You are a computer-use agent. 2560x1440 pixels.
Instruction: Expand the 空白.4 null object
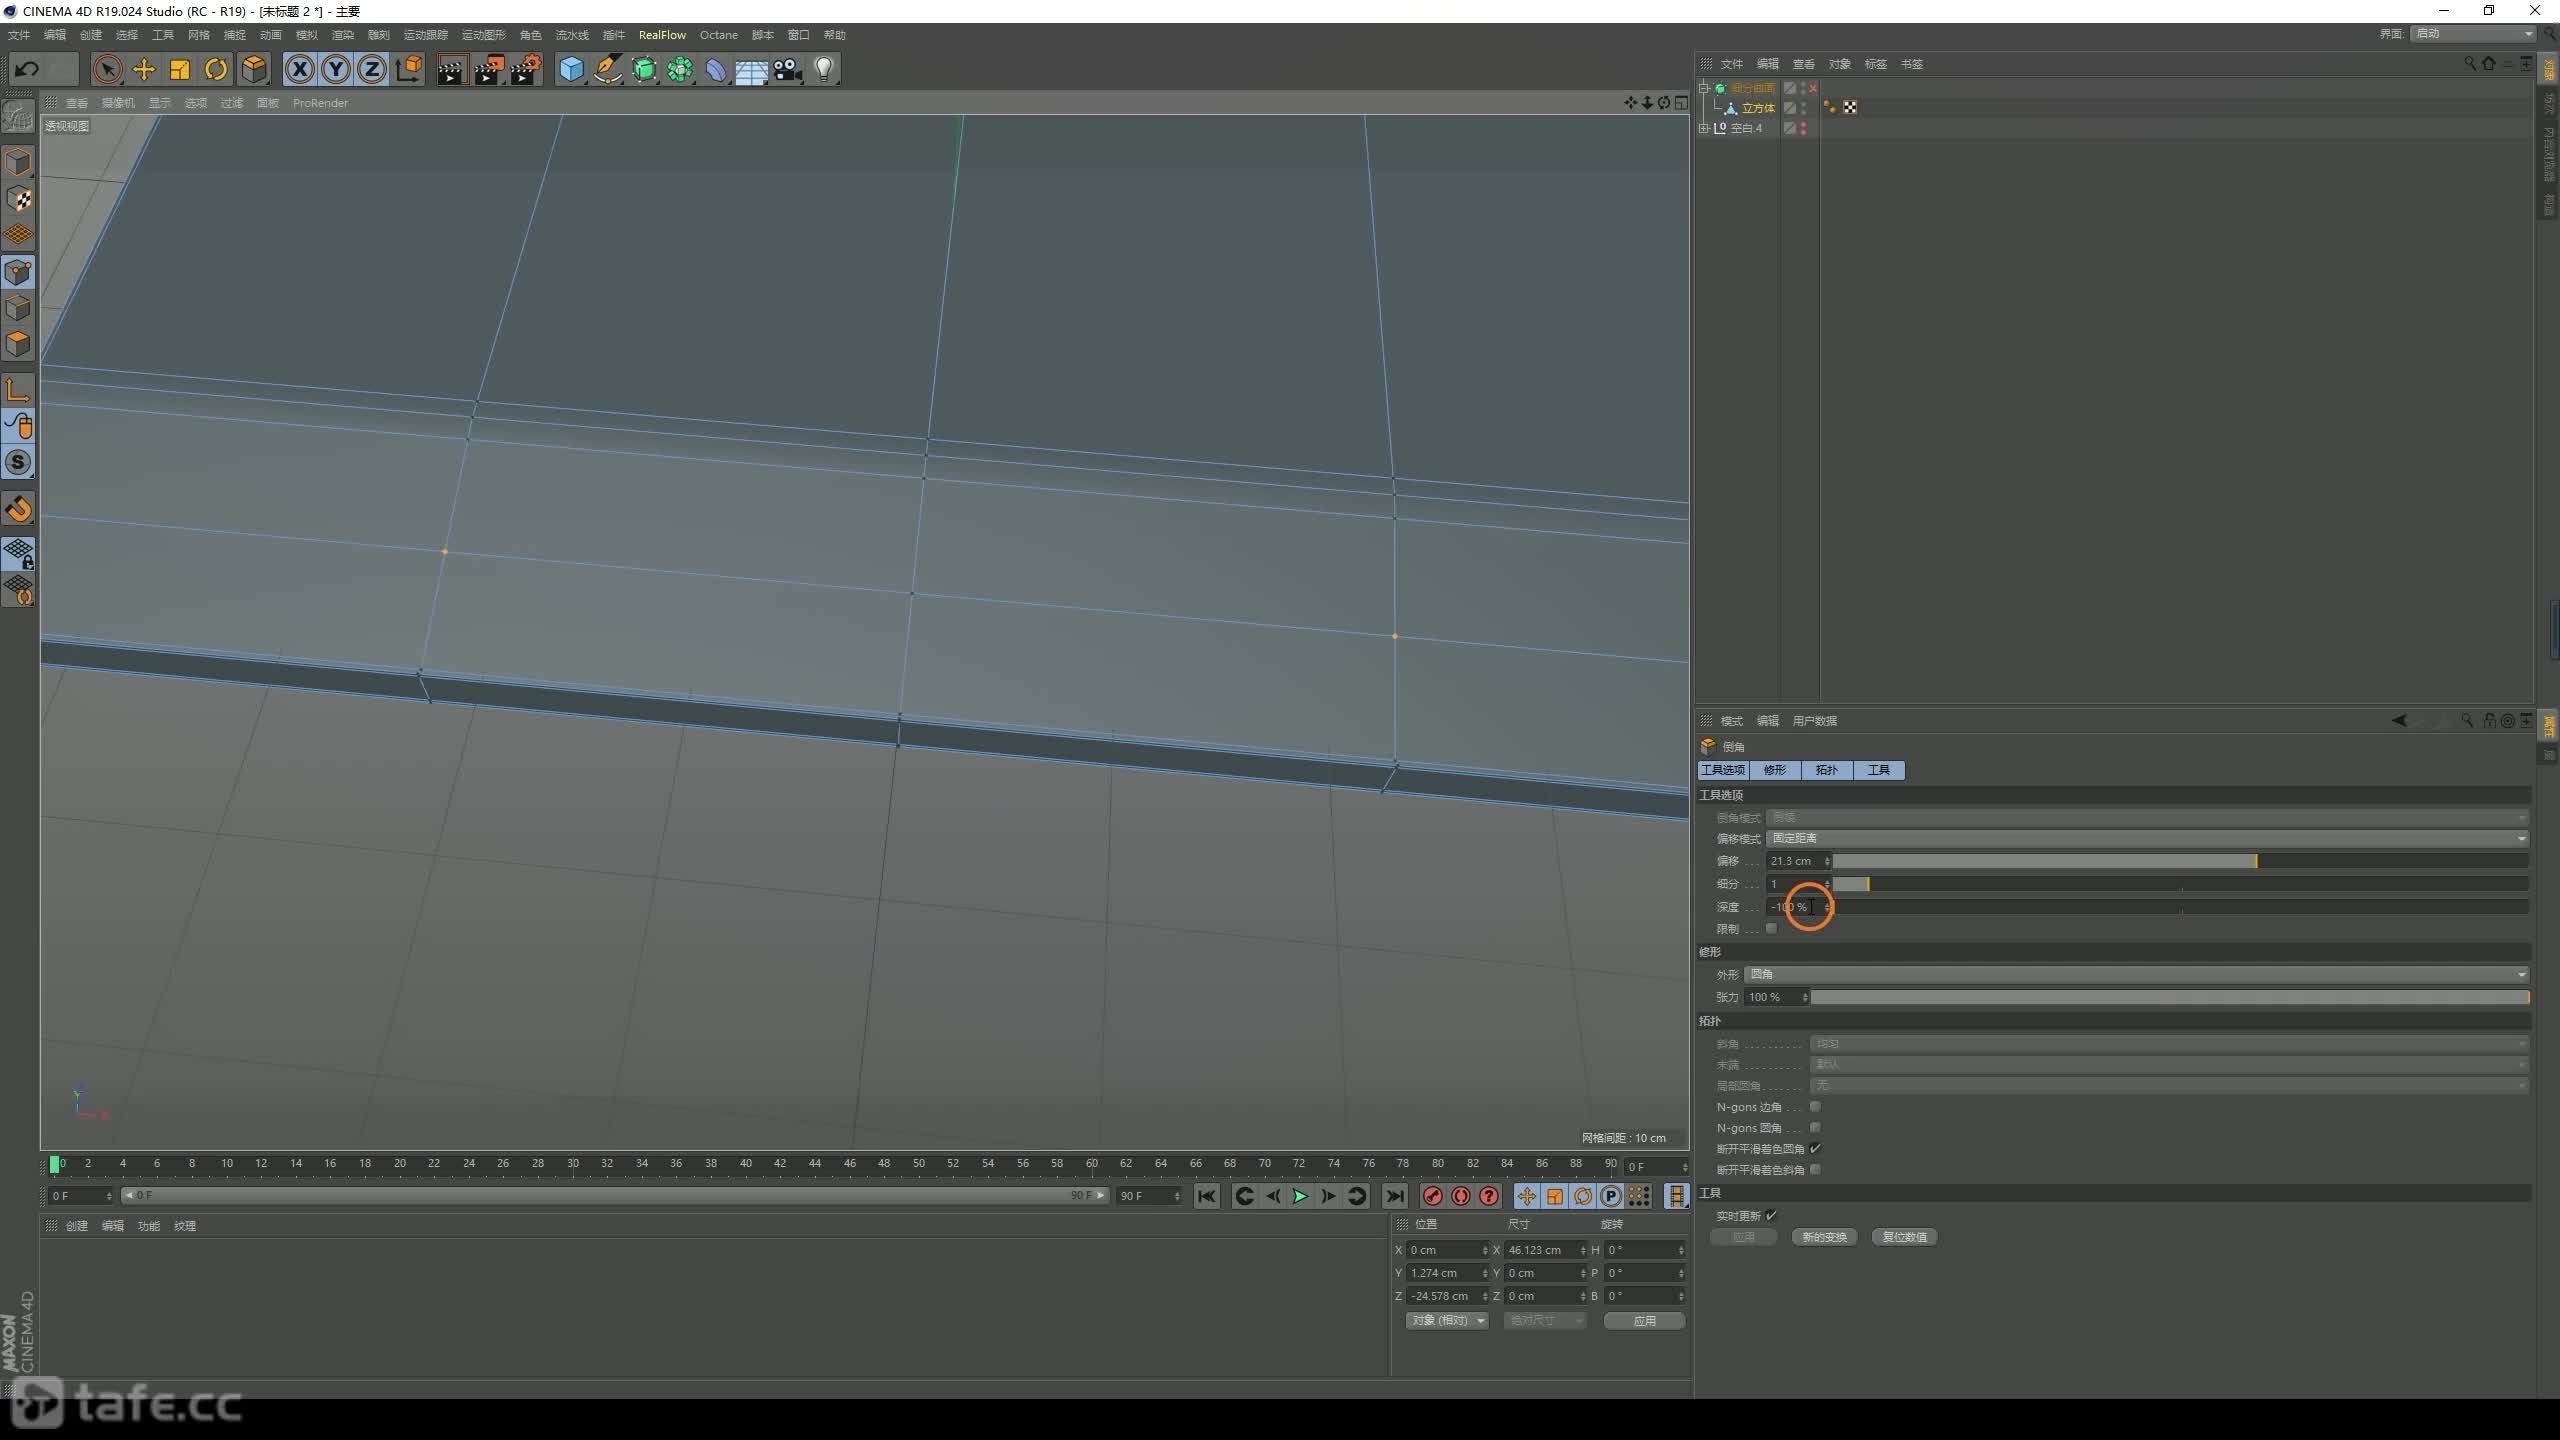[1705, 128]
